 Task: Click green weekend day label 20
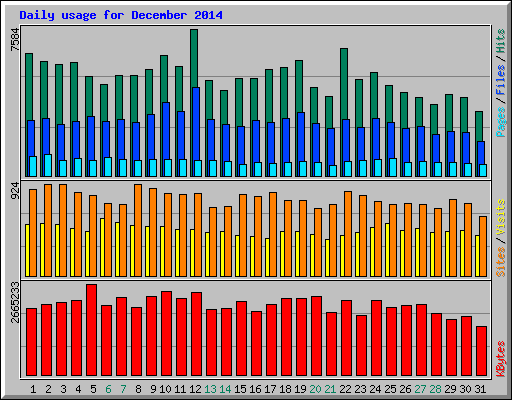315,389
